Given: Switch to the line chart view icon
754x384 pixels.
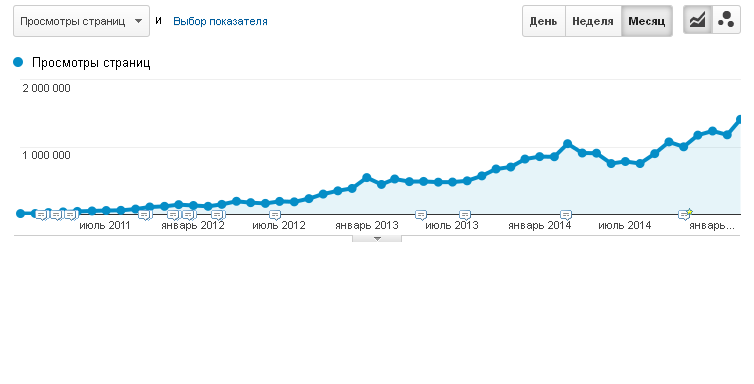Looking at the screenshot, I should (697, 21).
